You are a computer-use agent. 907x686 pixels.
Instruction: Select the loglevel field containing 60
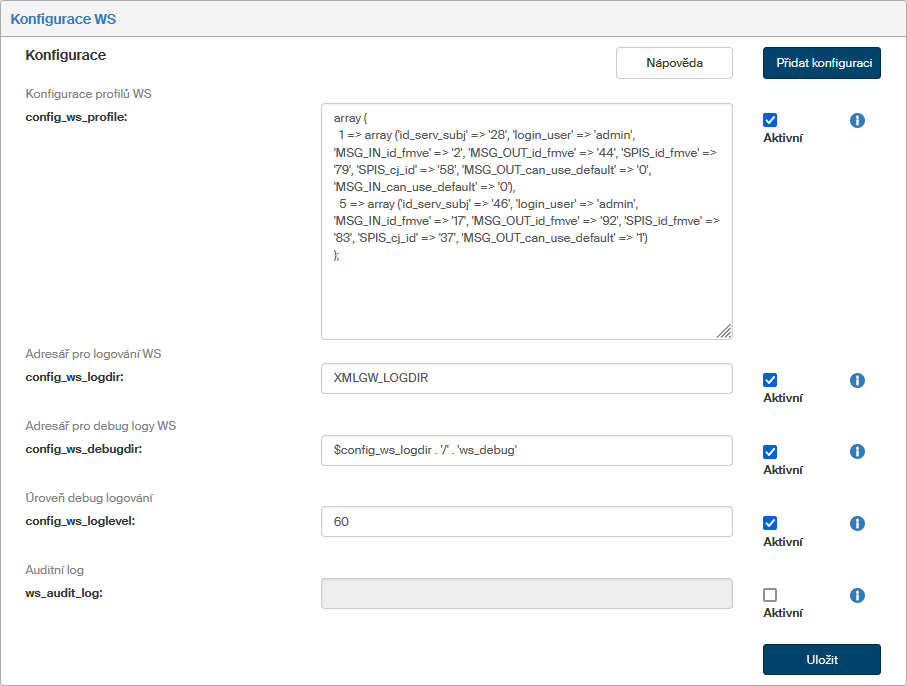coord(526,522)
